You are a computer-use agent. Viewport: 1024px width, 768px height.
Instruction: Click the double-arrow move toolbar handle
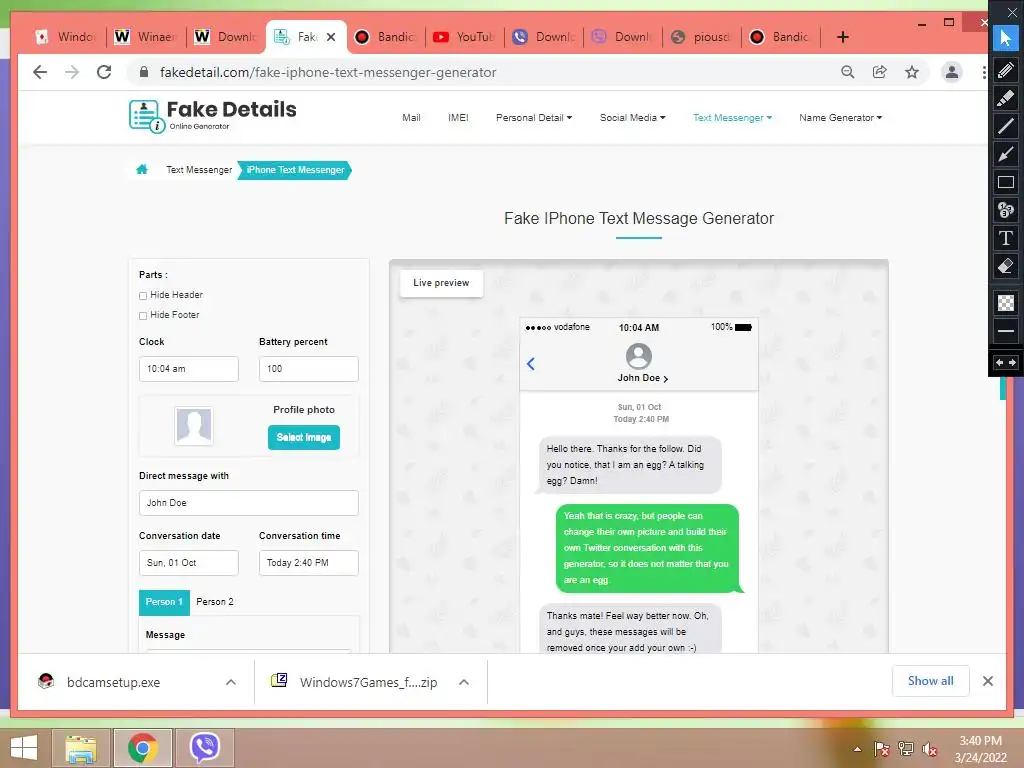pyautogui.click(x=1006, y=362)
